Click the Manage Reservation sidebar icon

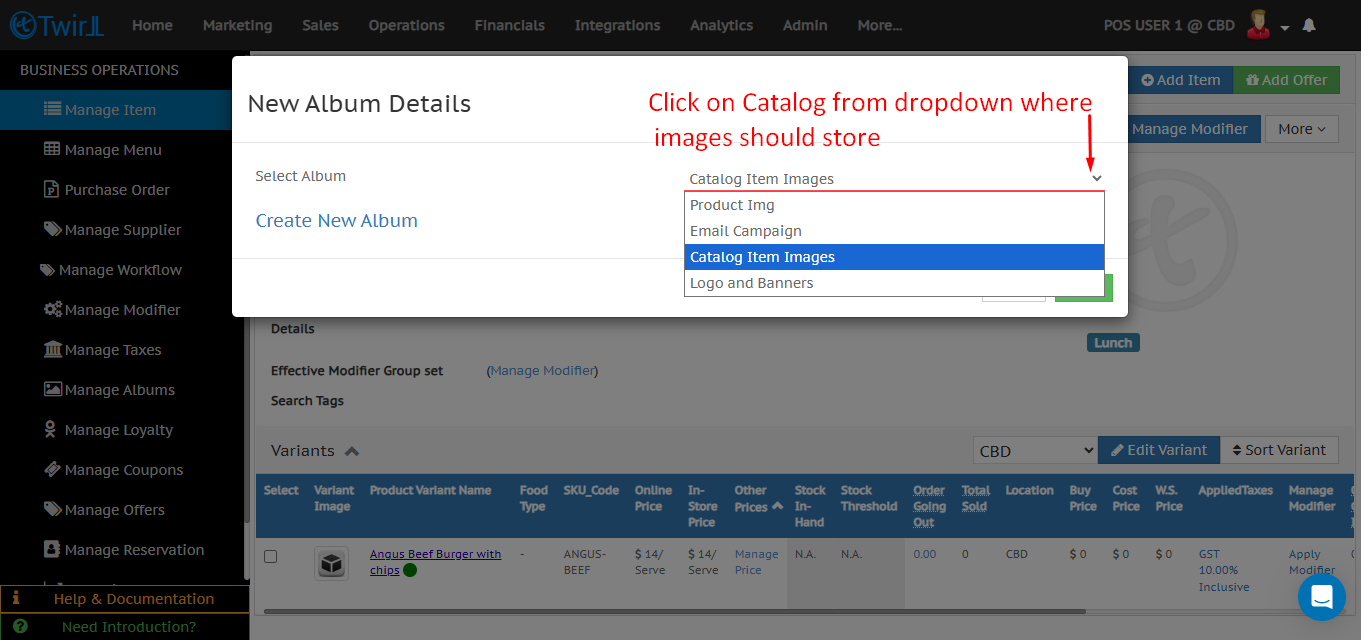(53, 549)
